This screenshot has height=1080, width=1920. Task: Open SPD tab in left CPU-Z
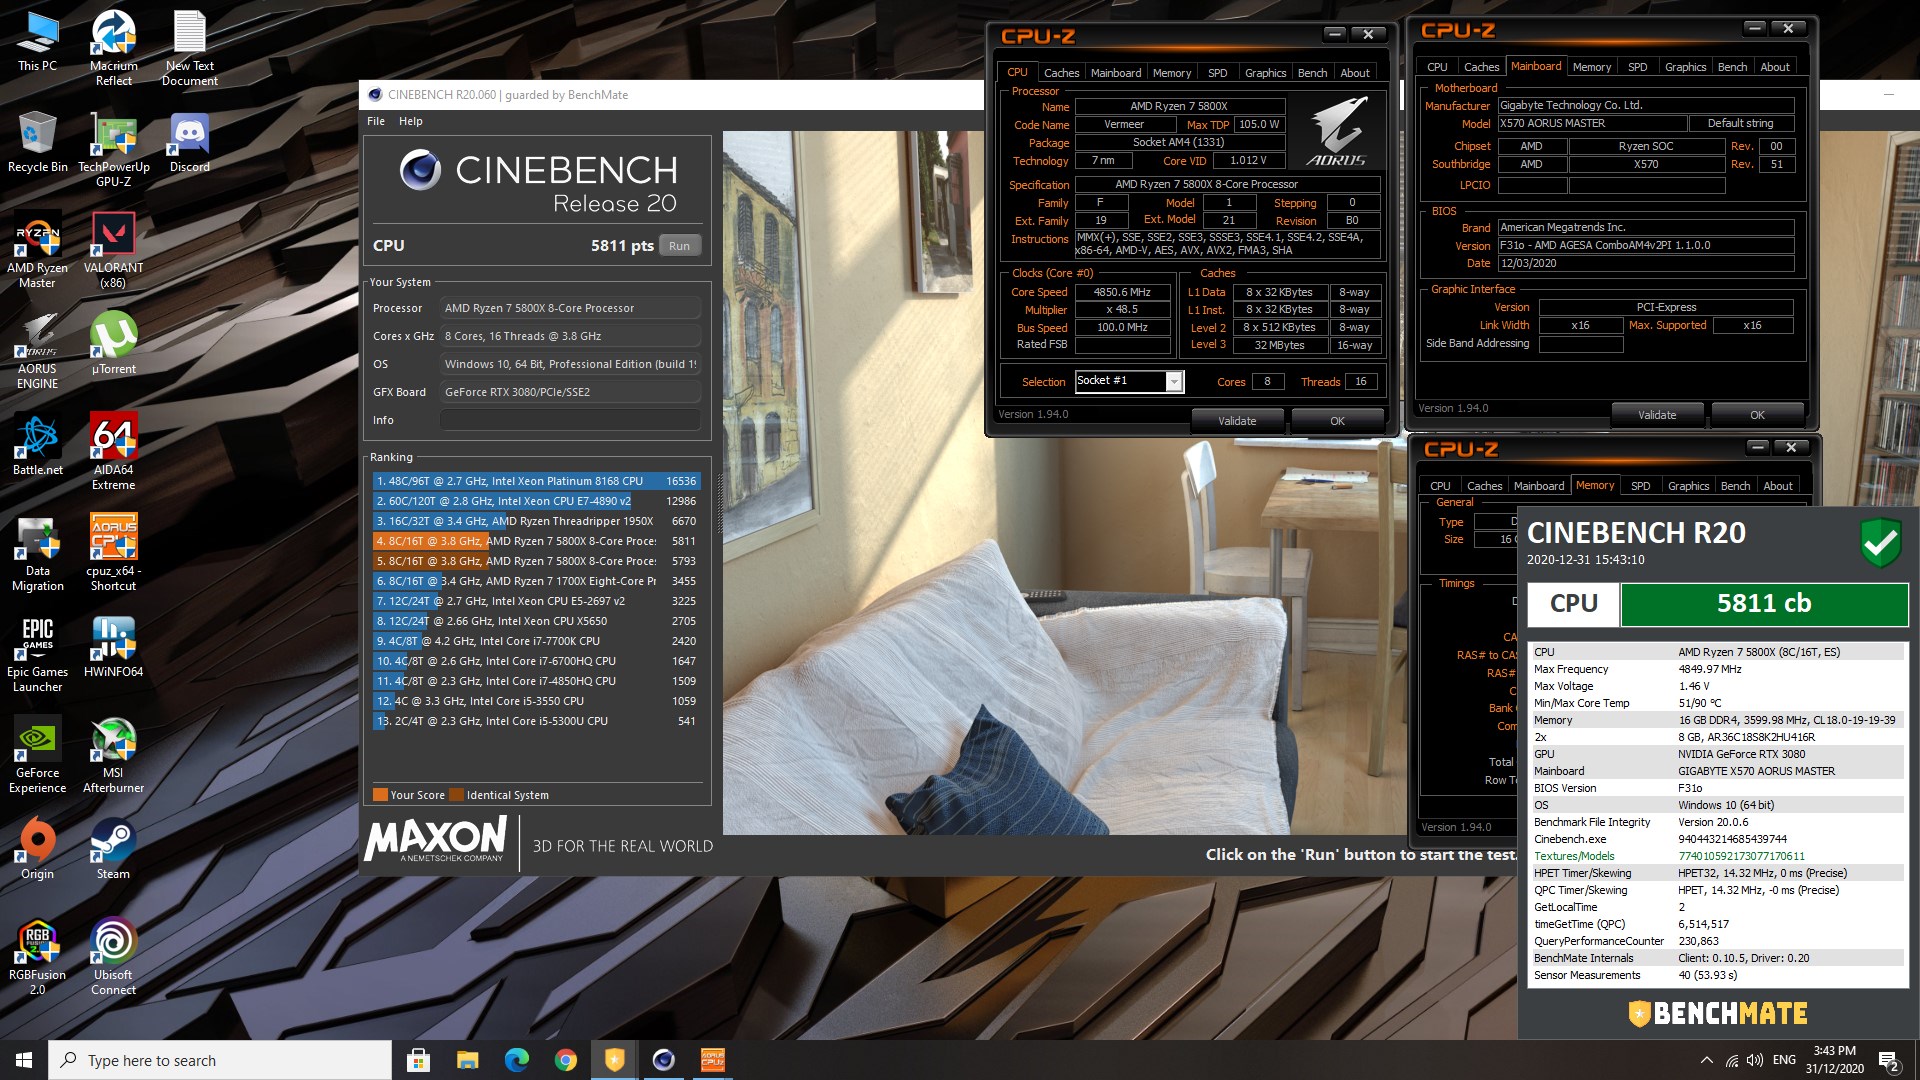click(1217, 73)
